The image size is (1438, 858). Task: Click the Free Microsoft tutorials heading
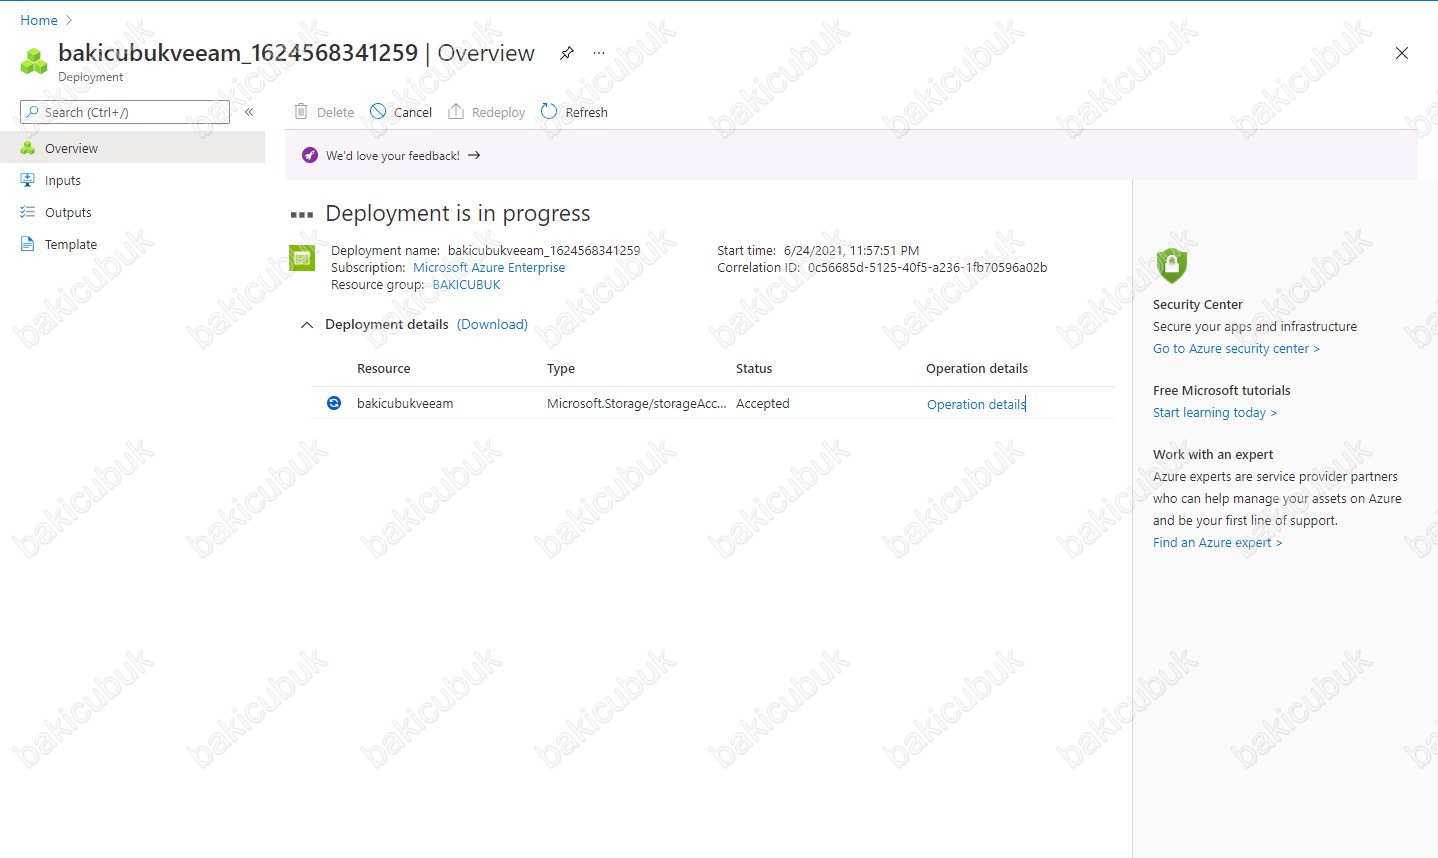tap(1222, 391)
